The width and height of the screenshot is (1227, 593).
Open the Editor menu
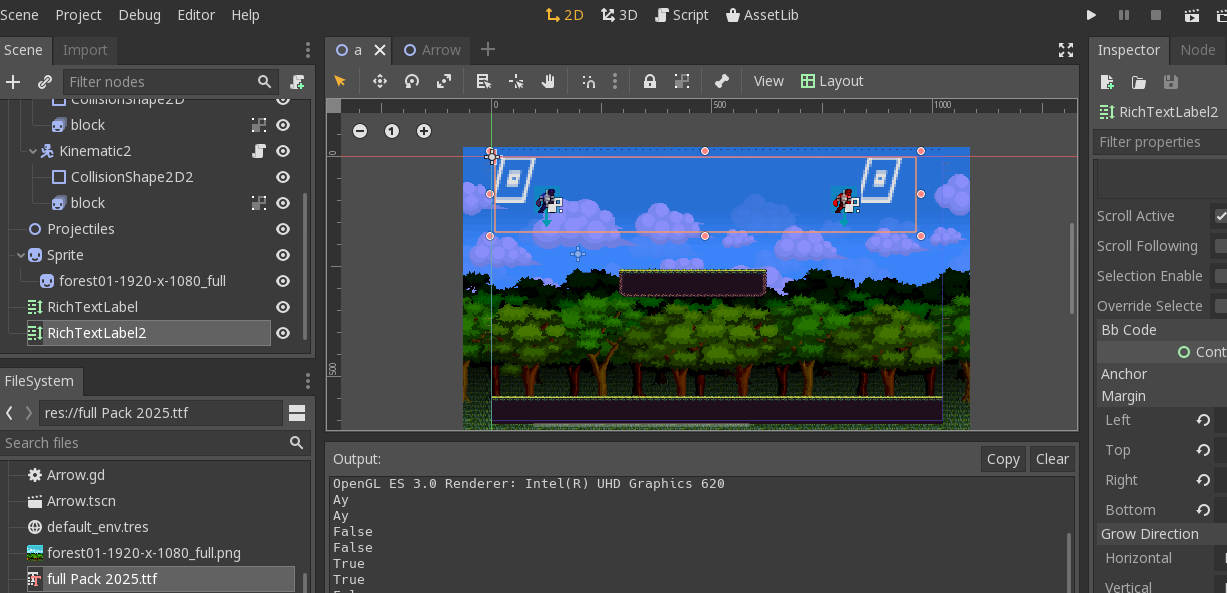pyautogui.click(x=196, y=15)
